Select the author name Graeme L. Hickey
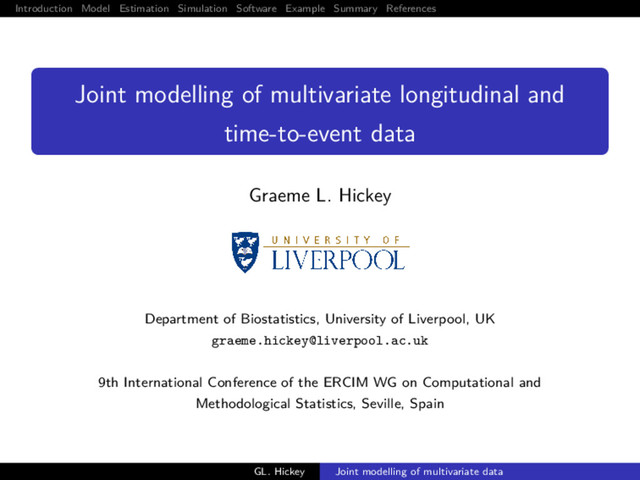Screen dimensions: 640x480 click(x=320, y=196)
